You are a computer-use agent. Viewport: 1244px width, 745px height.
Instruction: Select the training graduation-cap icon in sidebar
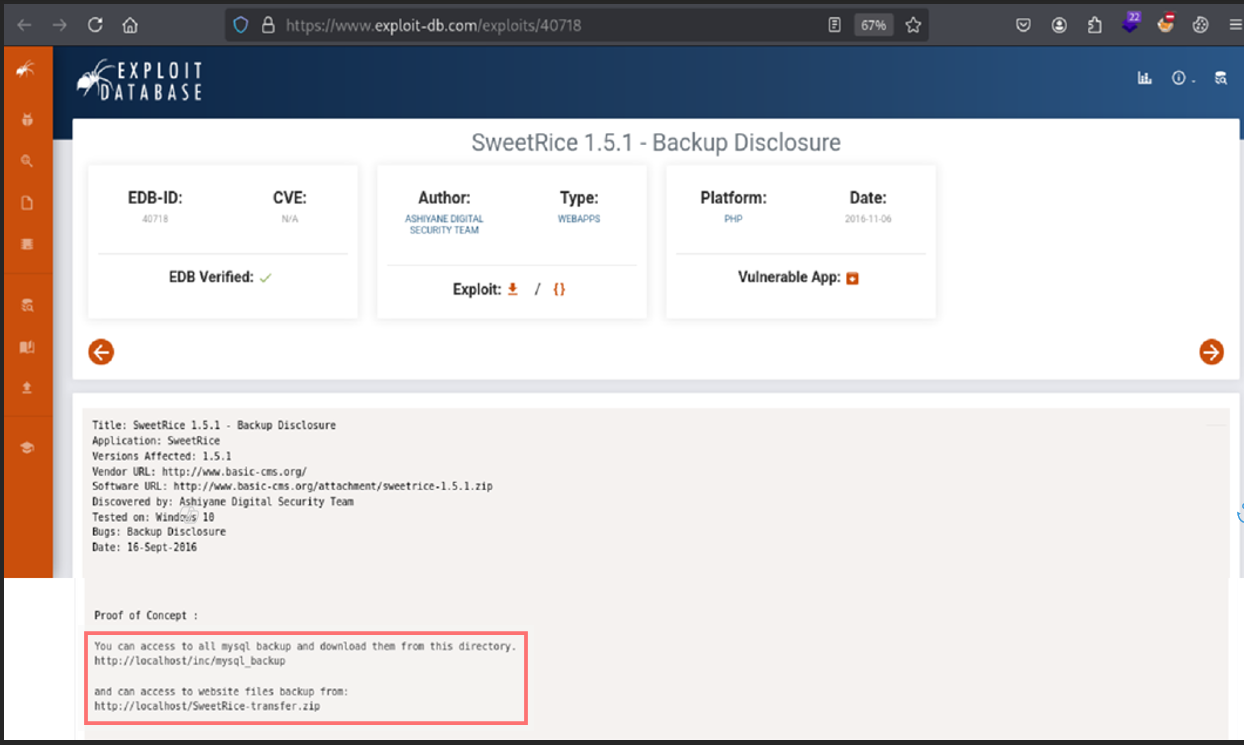[27, 447]
